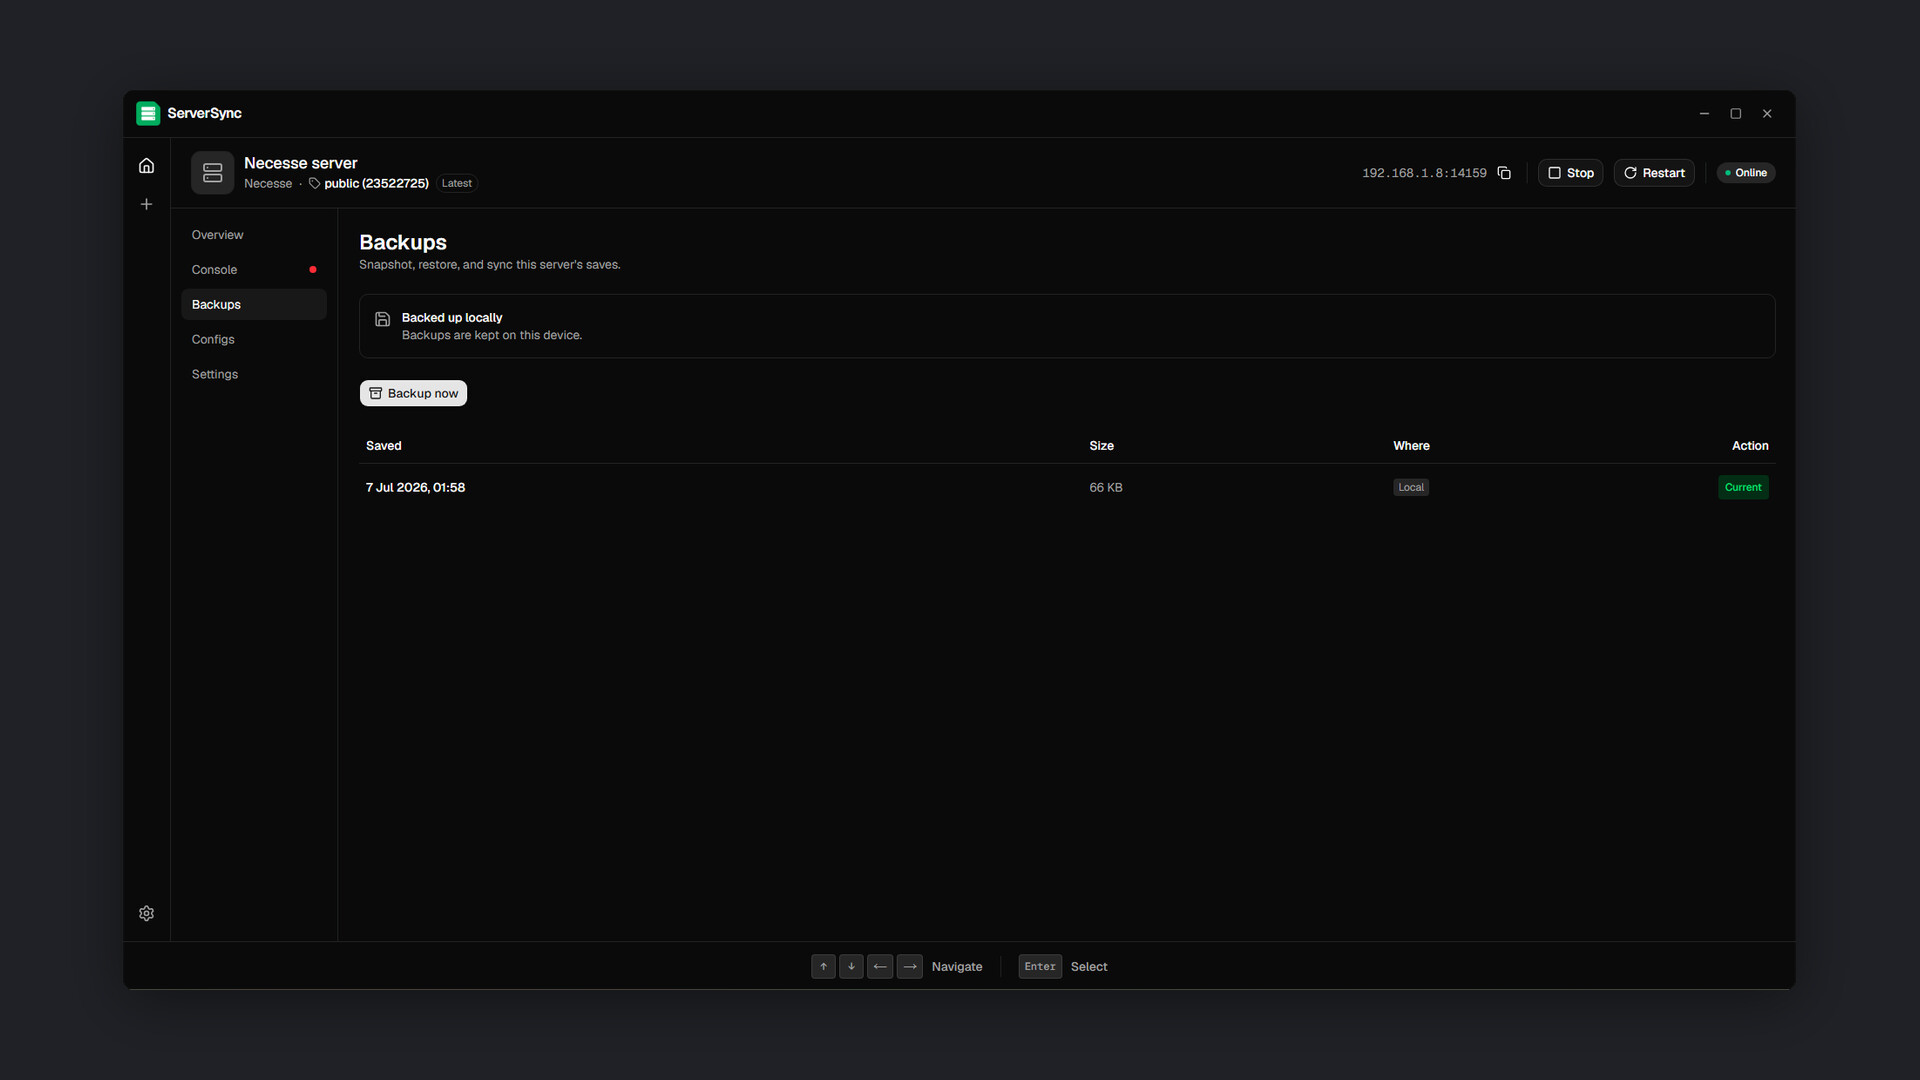Viewport: 1920px width, 1080px height.
Task: Open app settings via gear icon
Action: 146,913
